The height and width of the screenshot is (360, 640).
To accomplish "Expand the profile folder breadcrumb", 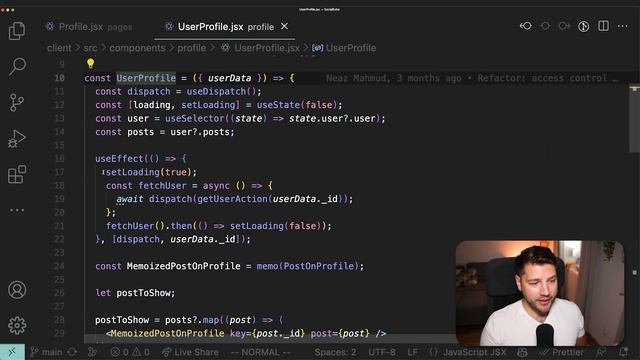I will click(x=191, y=48).
